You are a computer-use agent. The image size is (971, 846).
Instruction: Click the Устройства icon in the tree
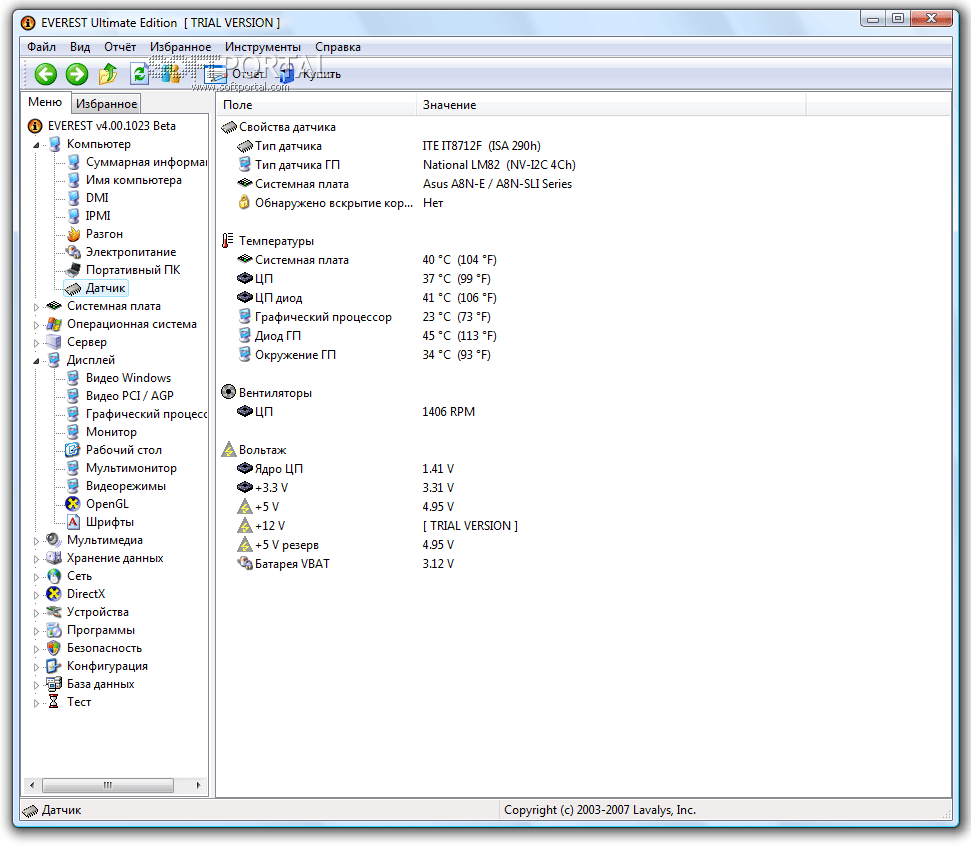click(54, 612)
